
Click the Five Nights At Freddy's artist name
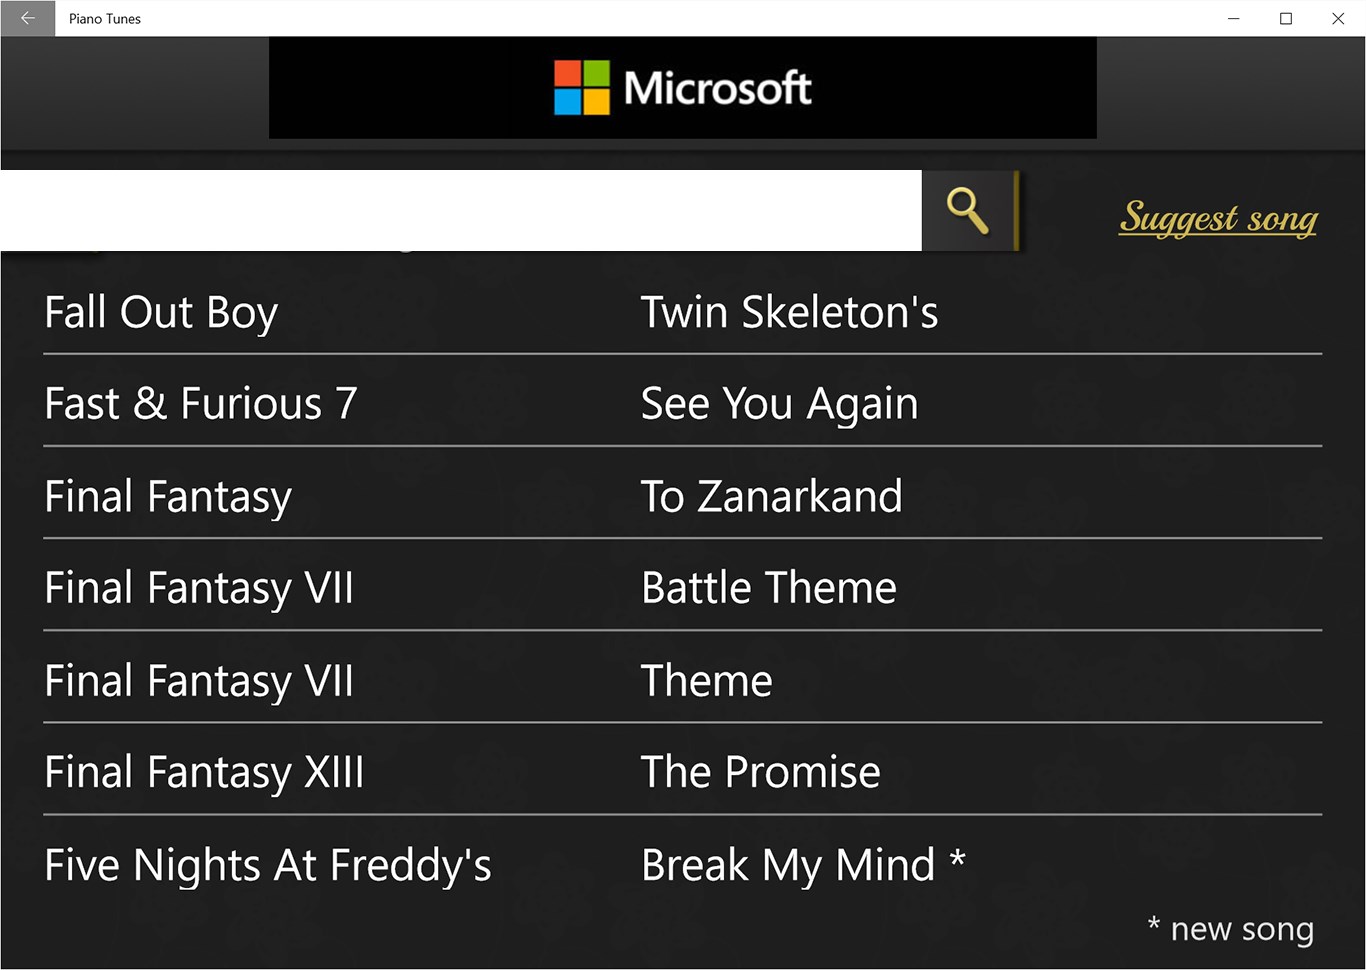click(x=267, y=864)
